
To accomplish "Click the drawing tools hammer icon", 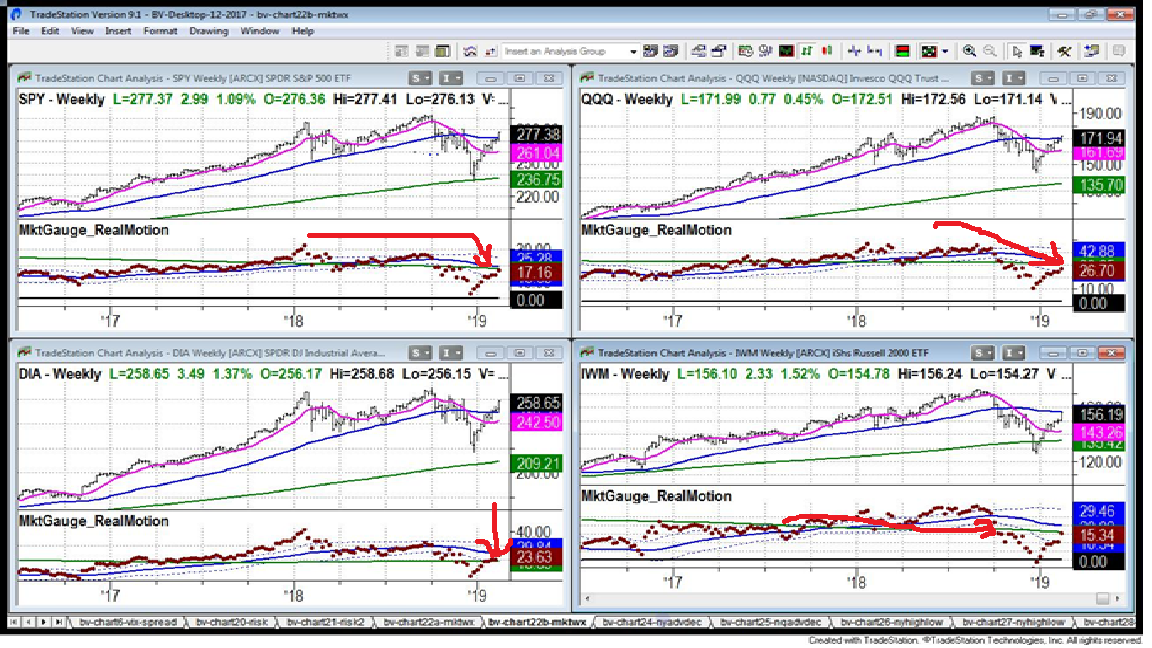I will [1064, 51].
